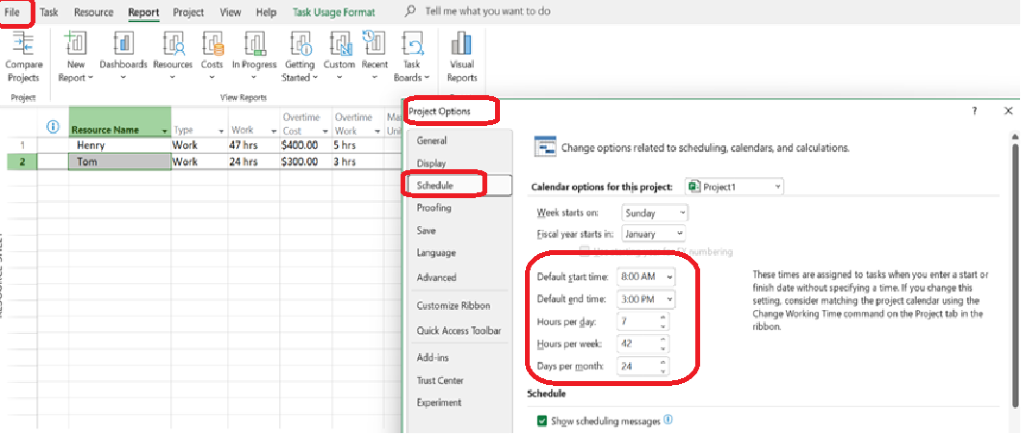Toggle Show scheduling messages checkbox

coord(542,421)
